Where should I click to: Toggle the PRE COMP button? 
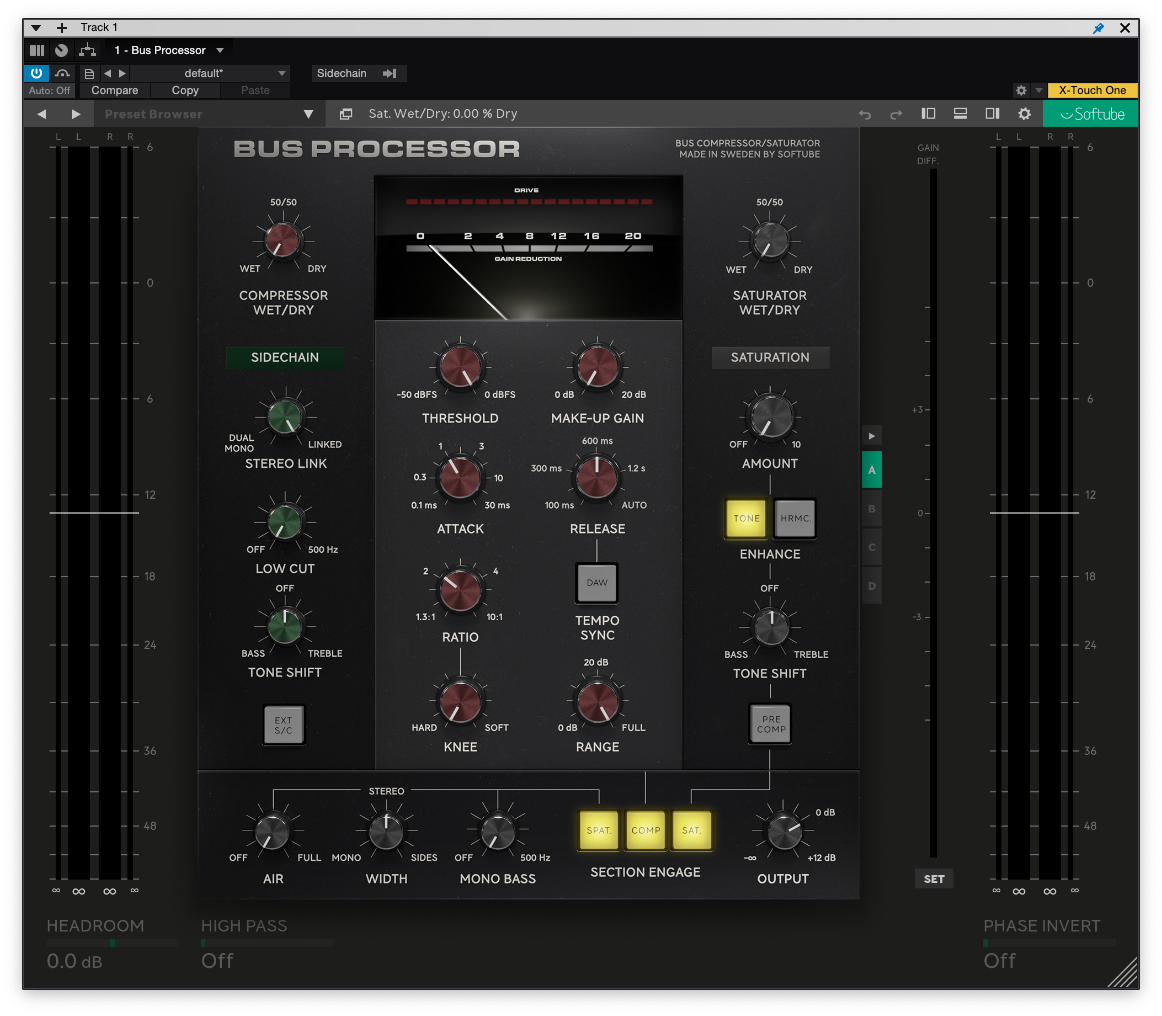click(771, 724)
